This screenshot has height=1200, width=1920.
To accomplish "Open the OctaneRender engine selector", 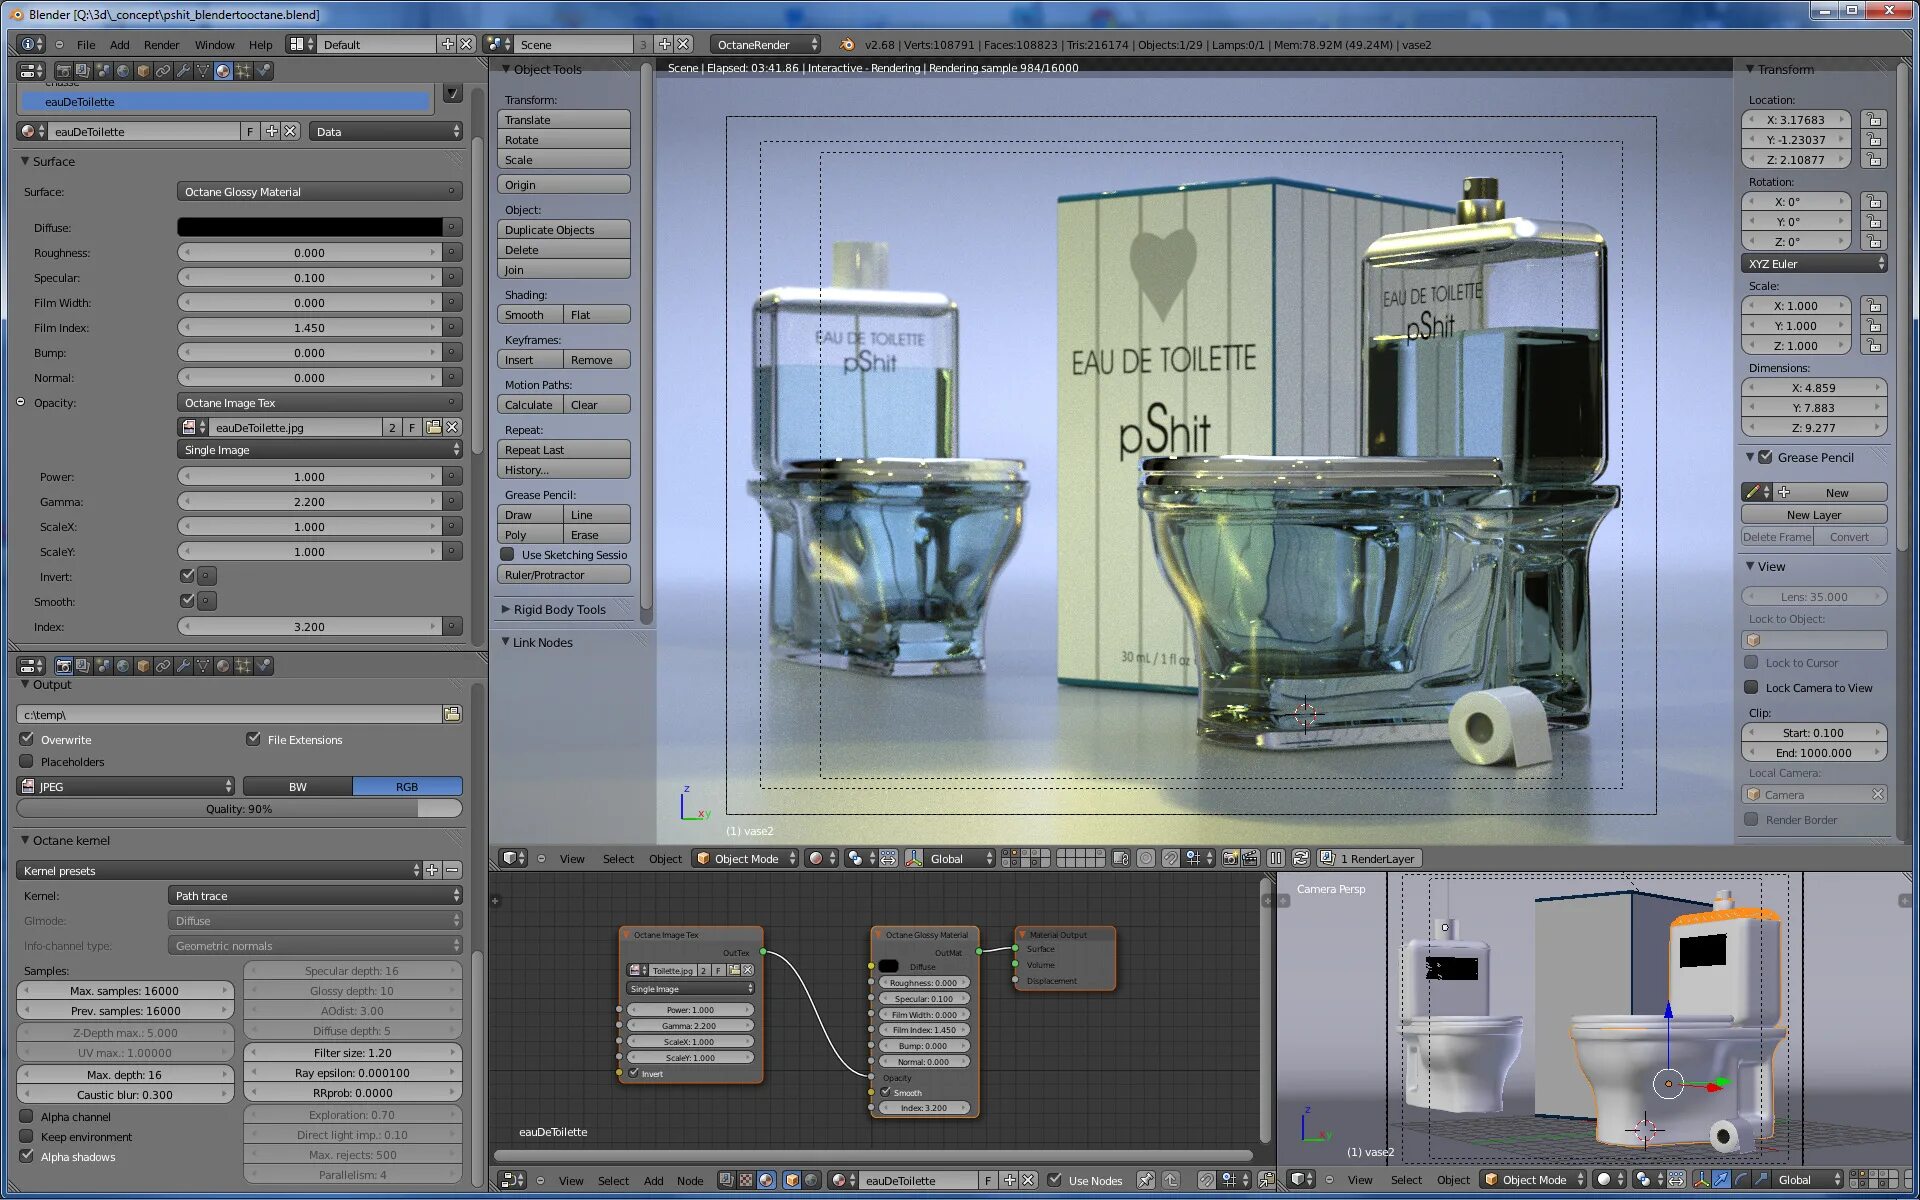I will pos(765,45).
